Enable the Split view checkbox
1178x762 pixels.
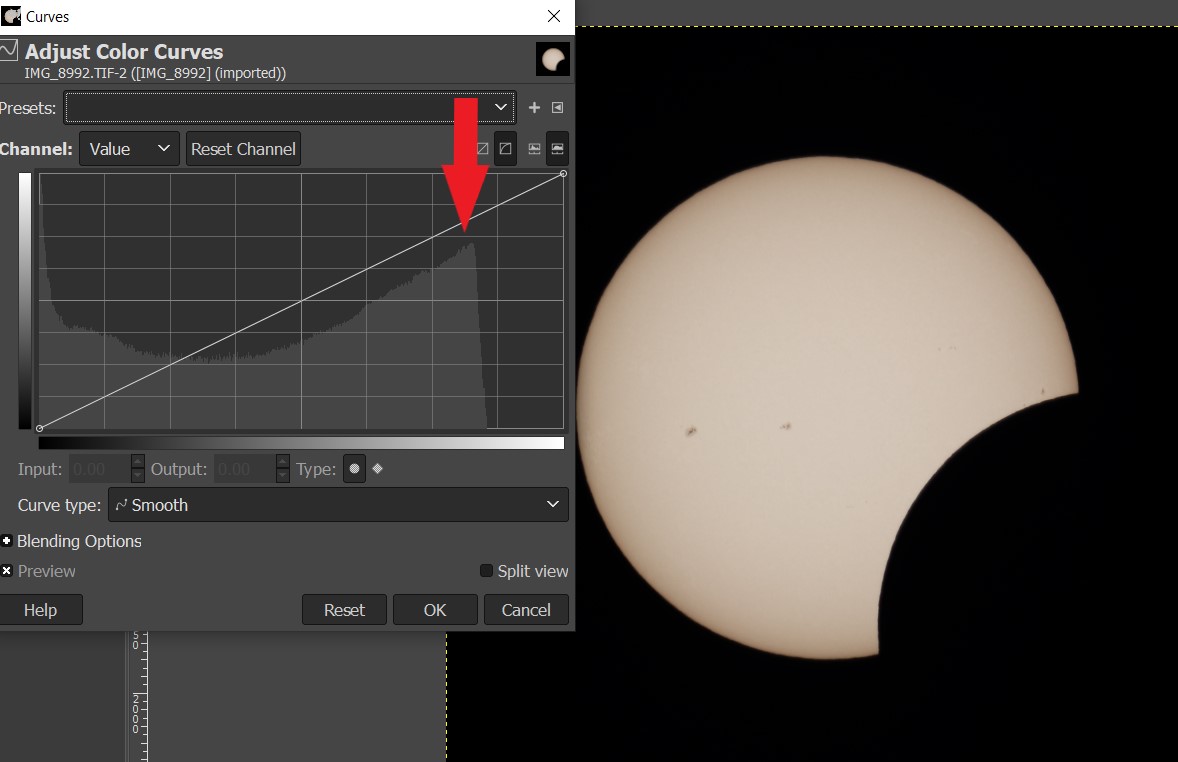[x=487, y=571]
